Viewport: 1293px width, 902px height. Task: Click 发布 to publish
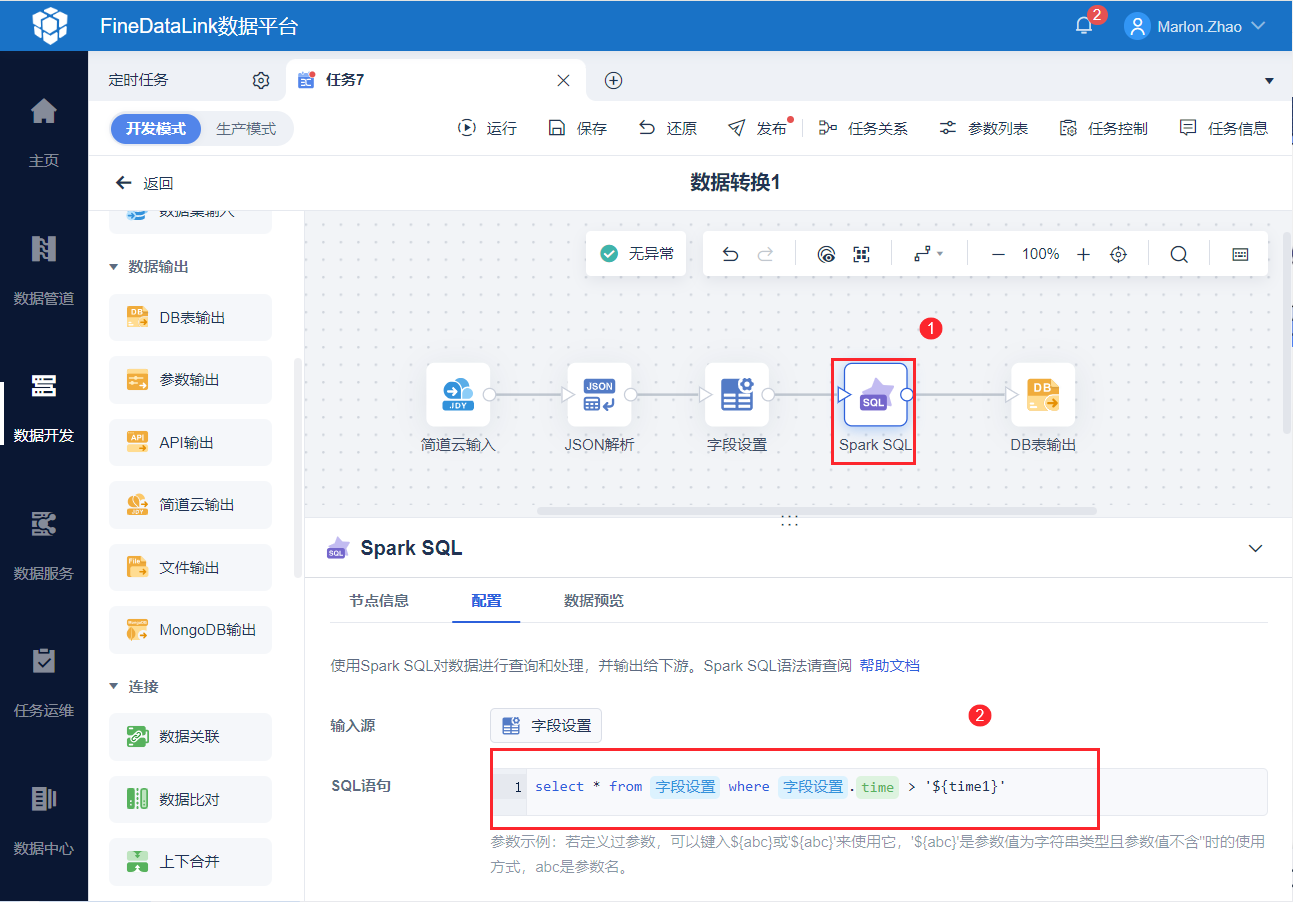pos(758,128)
